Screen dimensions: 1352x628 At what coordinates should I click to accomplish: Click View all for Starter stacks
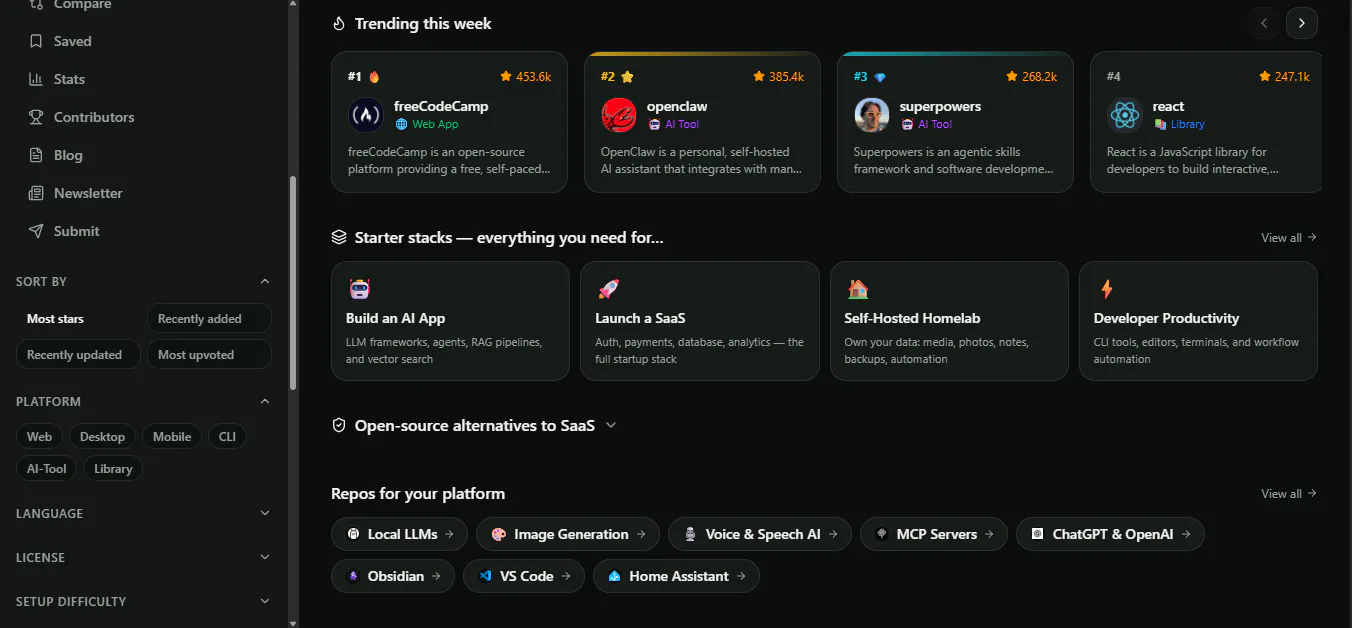click(1289, 238)
